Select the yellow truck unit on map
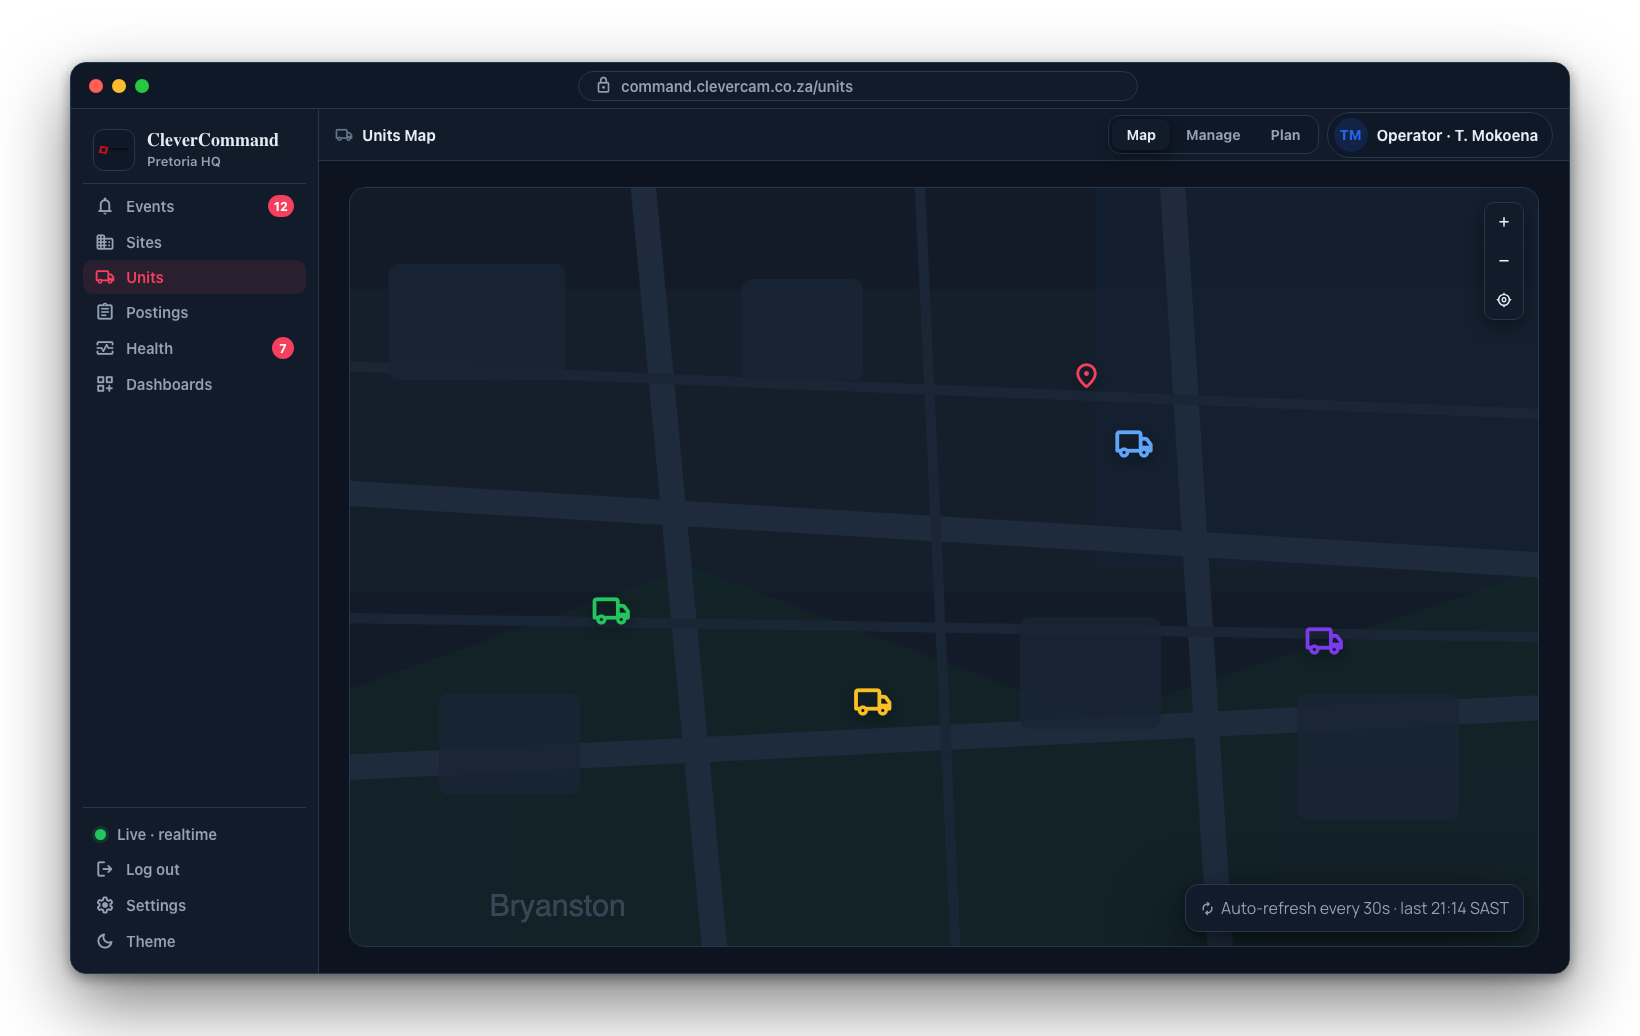 [872, 702]
